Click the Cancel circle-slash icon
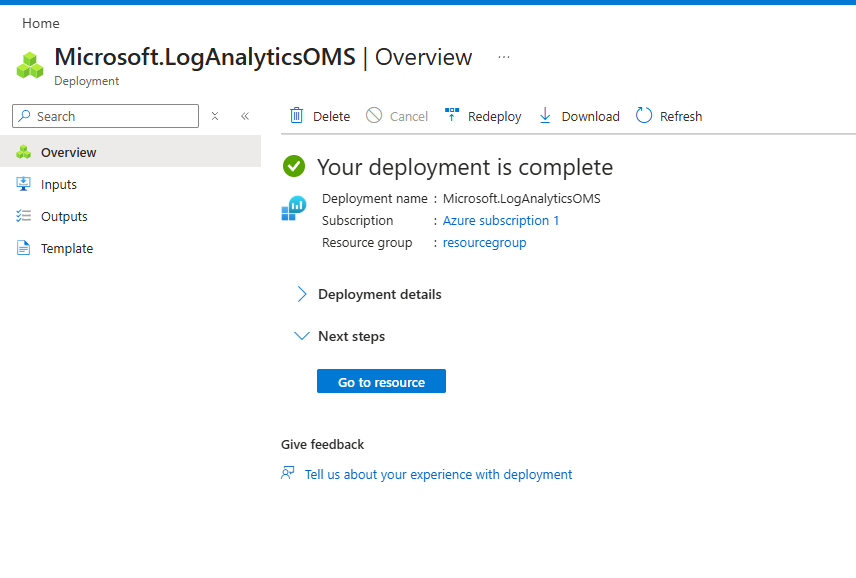Image resolution: width=856 pixels, height=578 pixels. pos(374,116)
